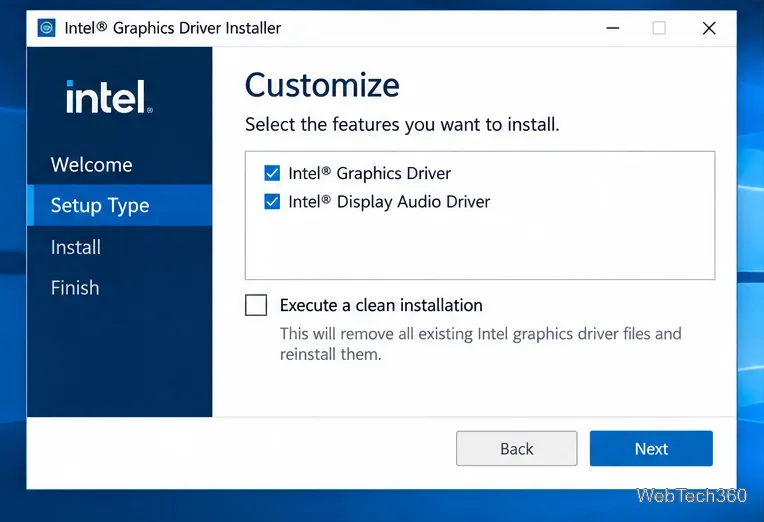The height and width of the screenshot is (522, 764).
Task: Click 'Execute a clean installation' label text
Action: coord(381,306)
